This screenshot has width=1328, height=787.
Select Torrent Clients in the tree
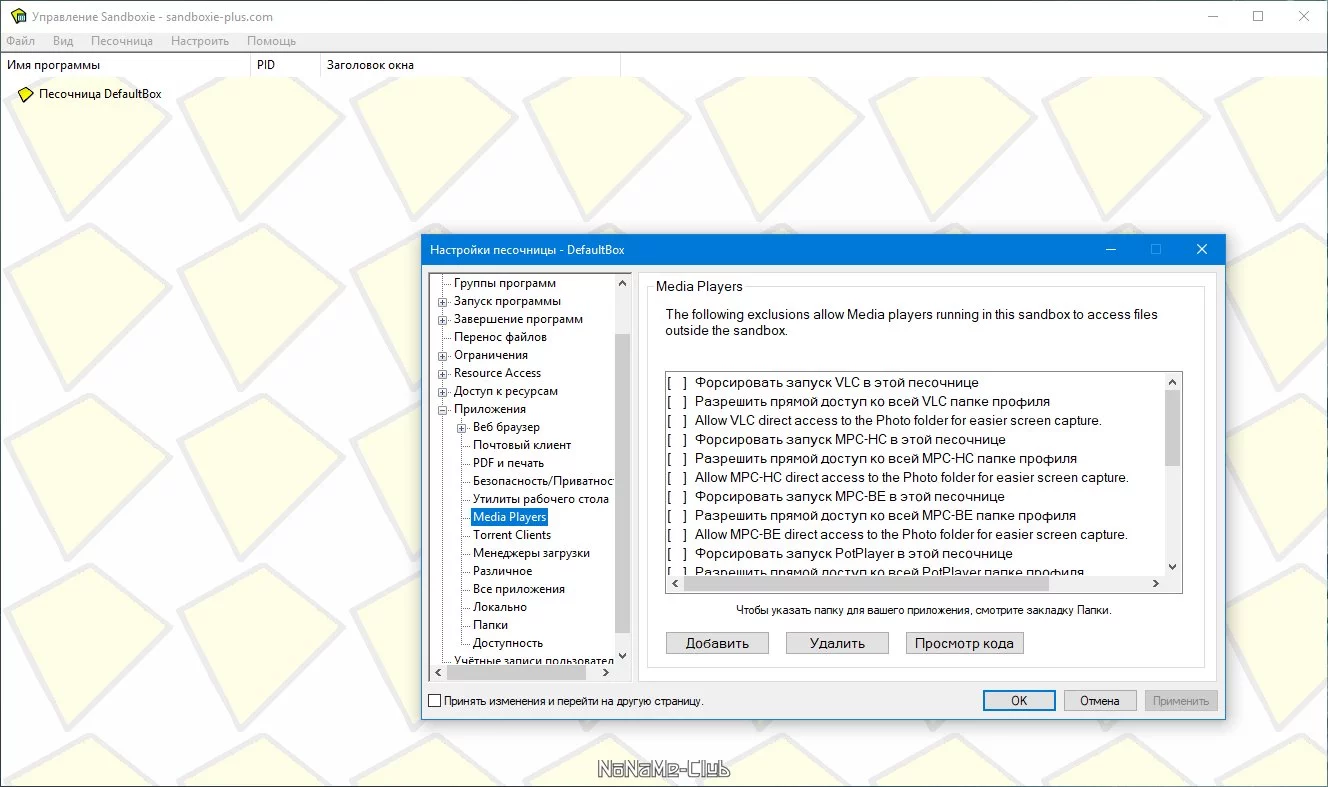[512, 535]
